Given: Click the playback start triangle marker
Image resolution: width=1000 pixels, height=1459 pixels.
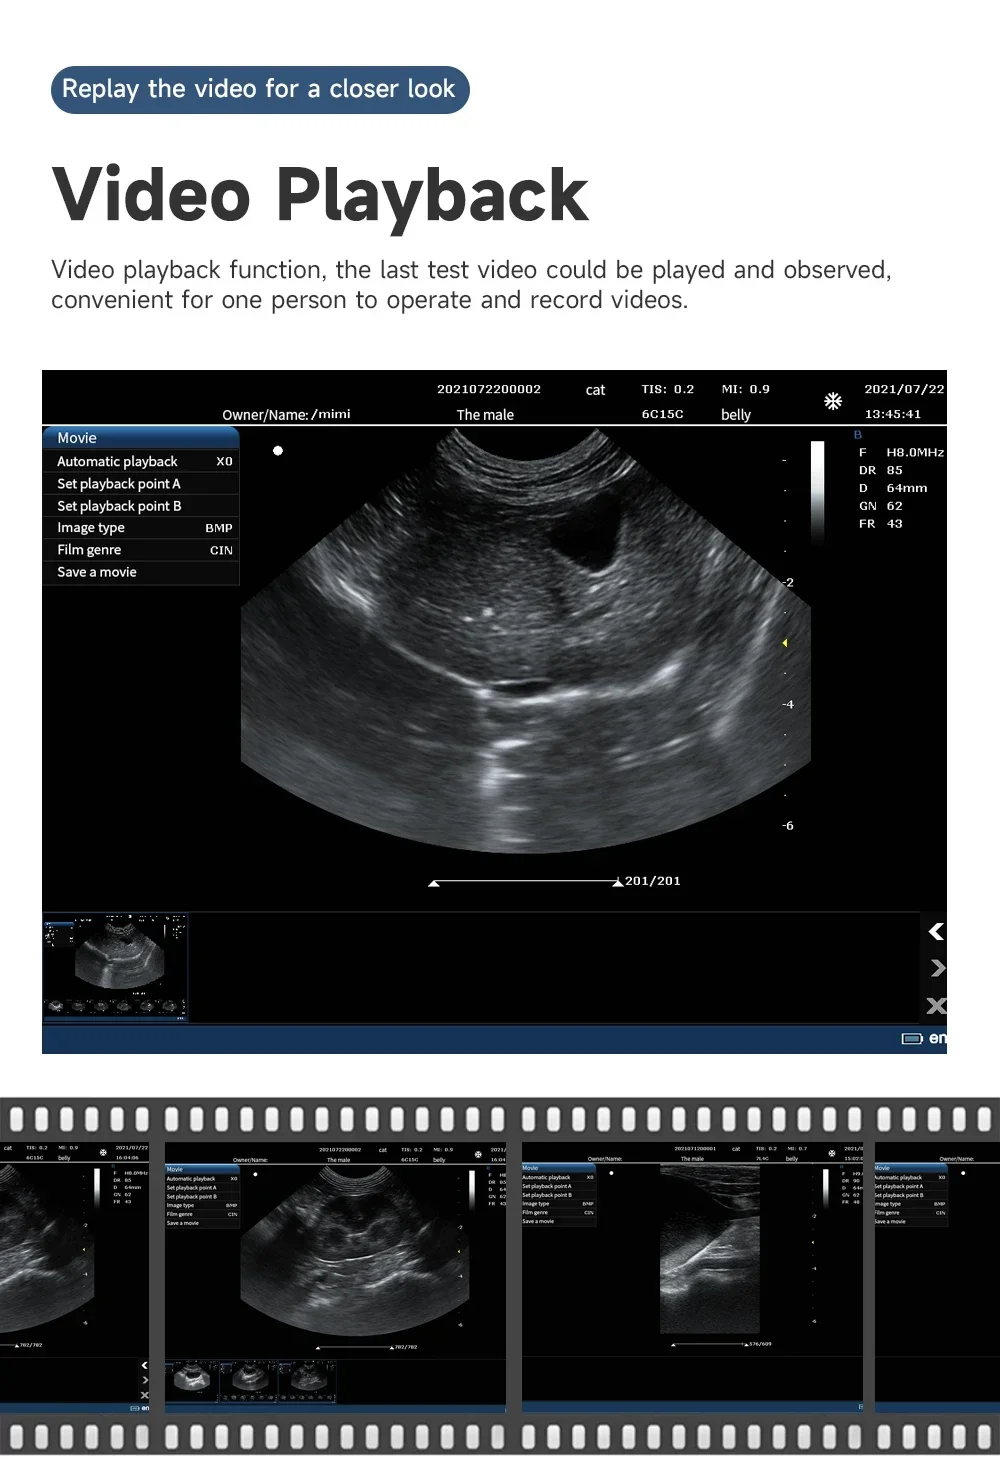Looking at the screenshot, I should [434, 883].
